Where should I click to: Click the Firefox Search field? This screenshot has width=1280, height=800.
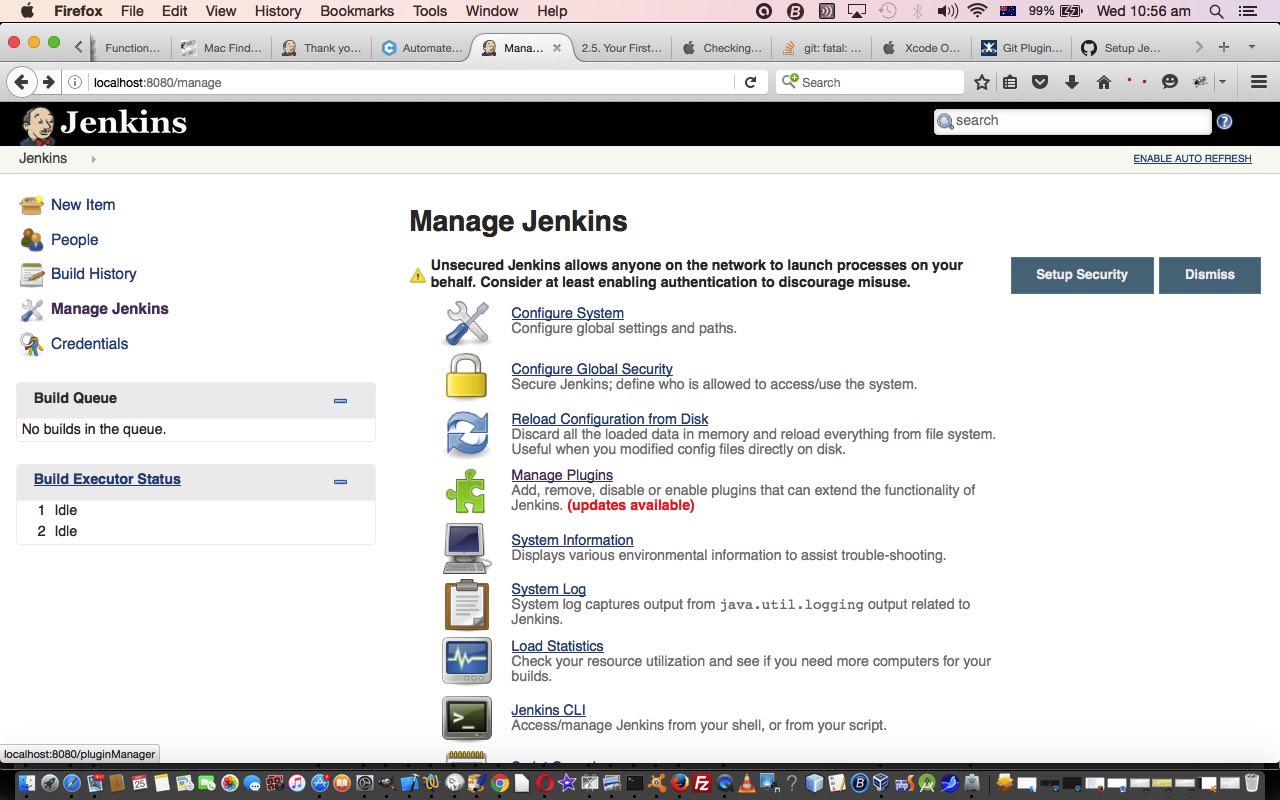pyautogui.click(x=870, y=82)
